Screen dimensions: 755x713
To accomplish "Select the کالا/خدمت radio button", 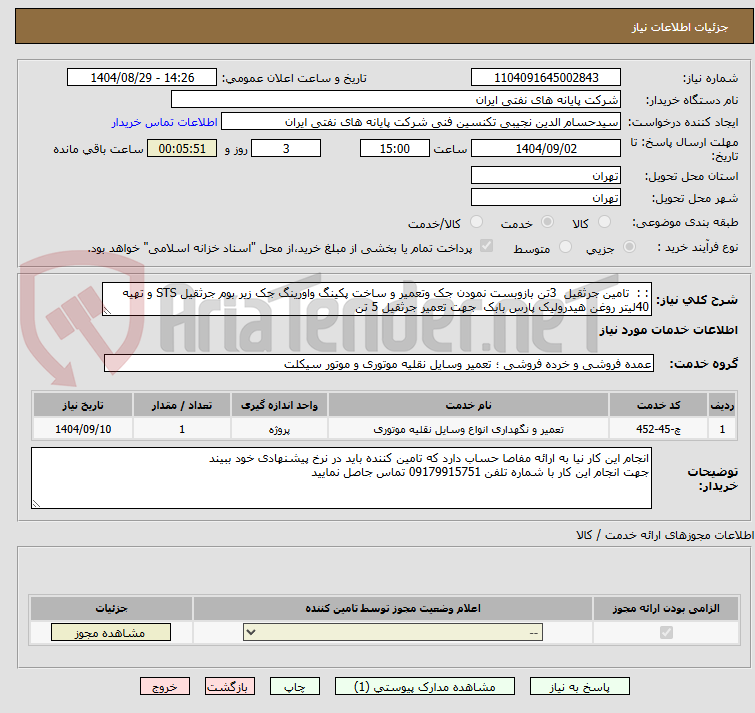I will point(476,222).
